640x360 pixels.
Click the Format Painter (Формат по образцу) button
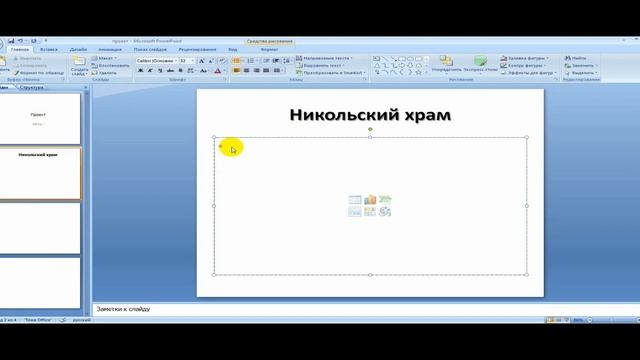pyautogui.click(x=39, y=73)
